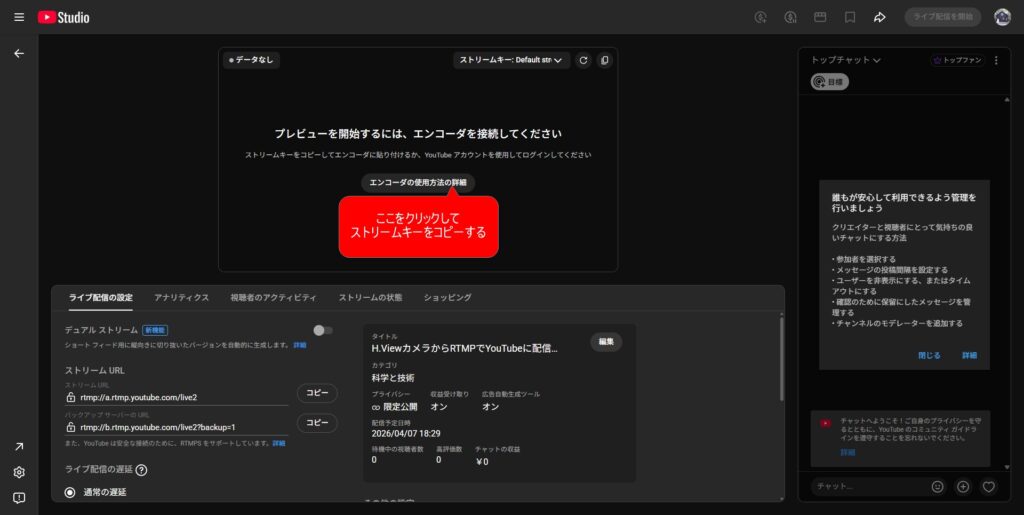Click the 新機能 badge
The width and height of the screenshot is (1024, 515).
[155, 330]
